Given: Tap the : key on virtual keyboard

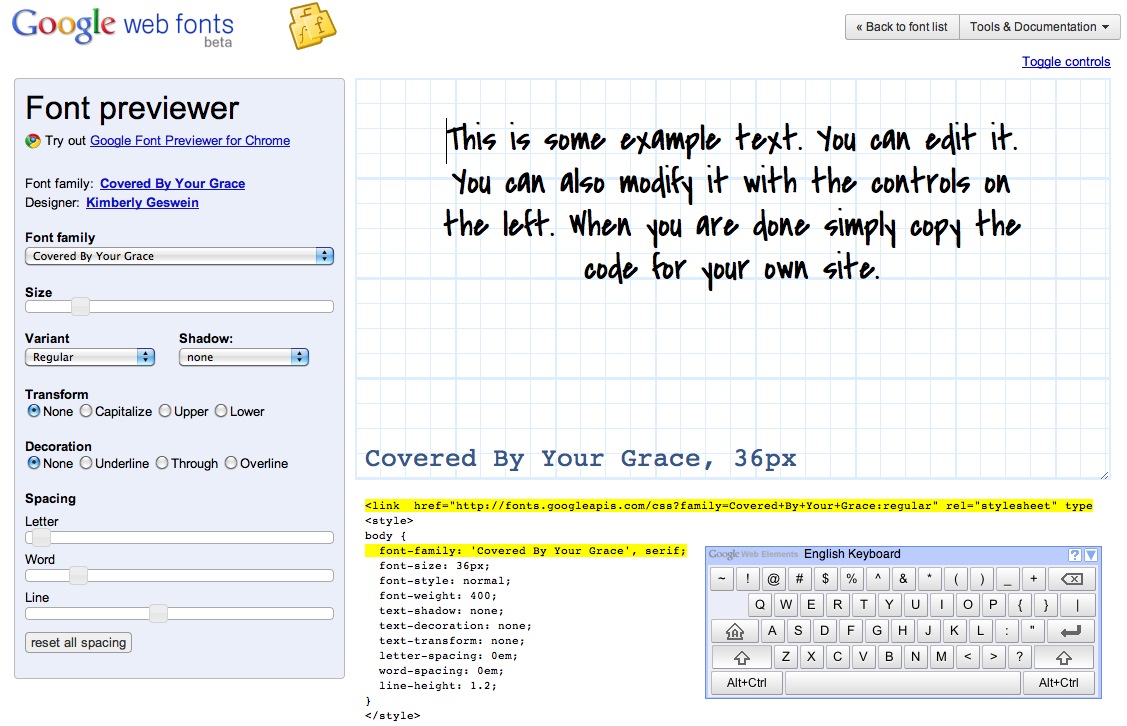Looking at the screenshot, I should 1007,631.
